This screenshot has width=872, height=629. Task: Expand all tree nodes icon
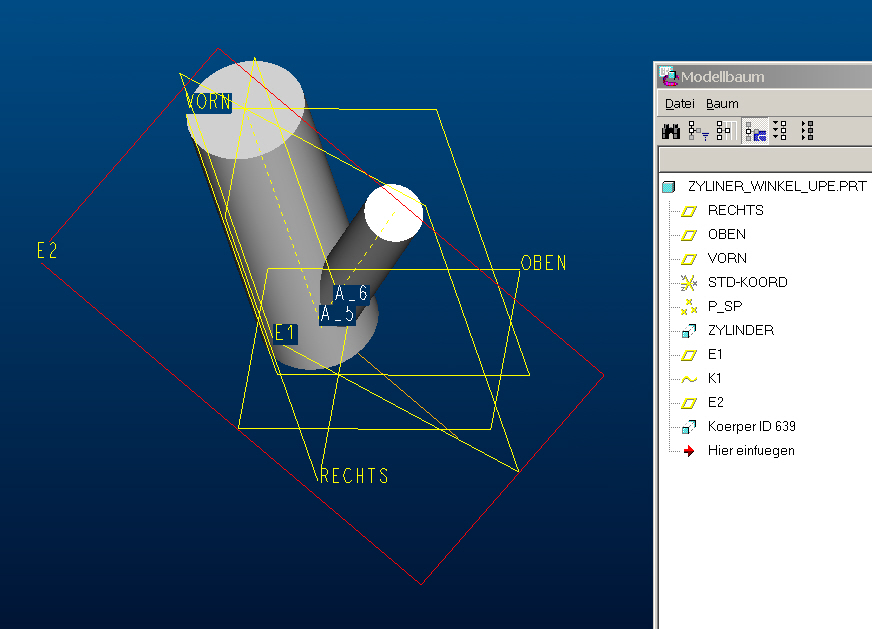tap(780, 131)
